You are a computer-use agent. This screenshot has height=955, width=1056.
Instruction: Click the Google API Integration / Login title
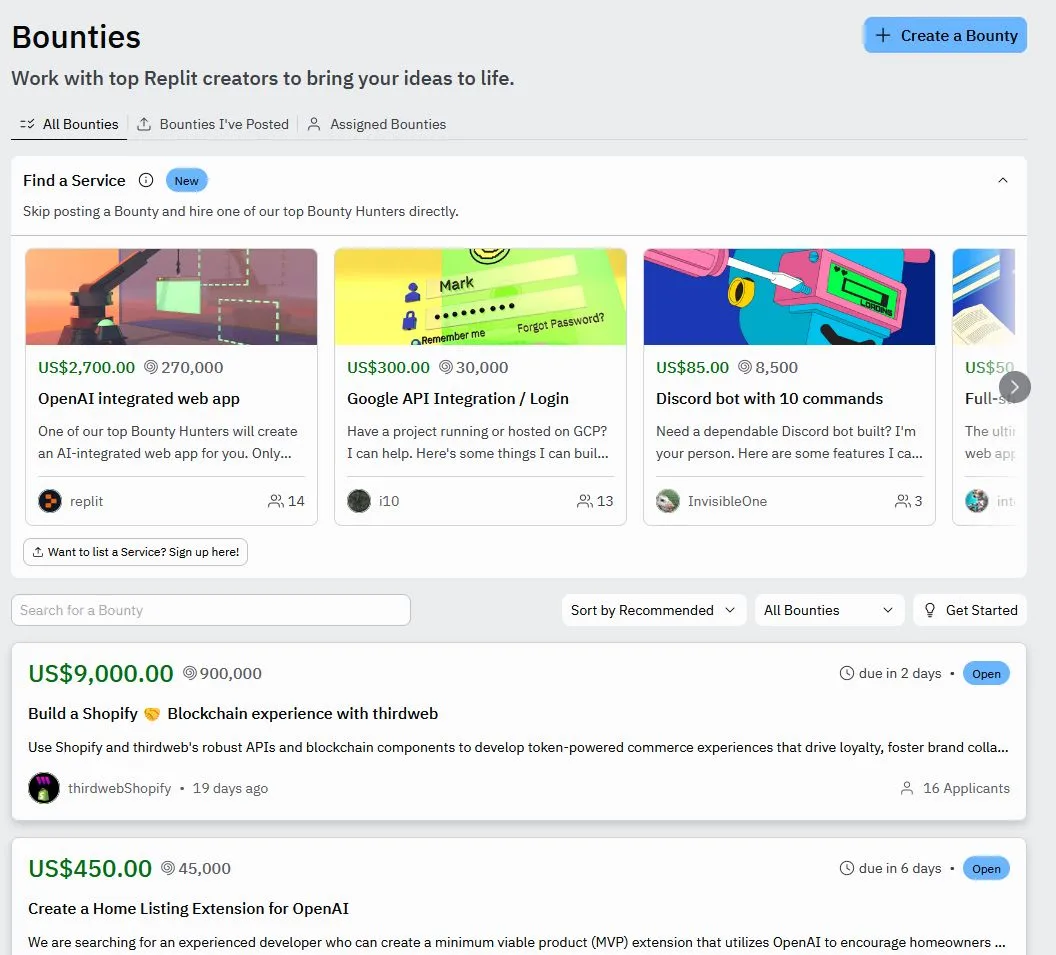457,398
